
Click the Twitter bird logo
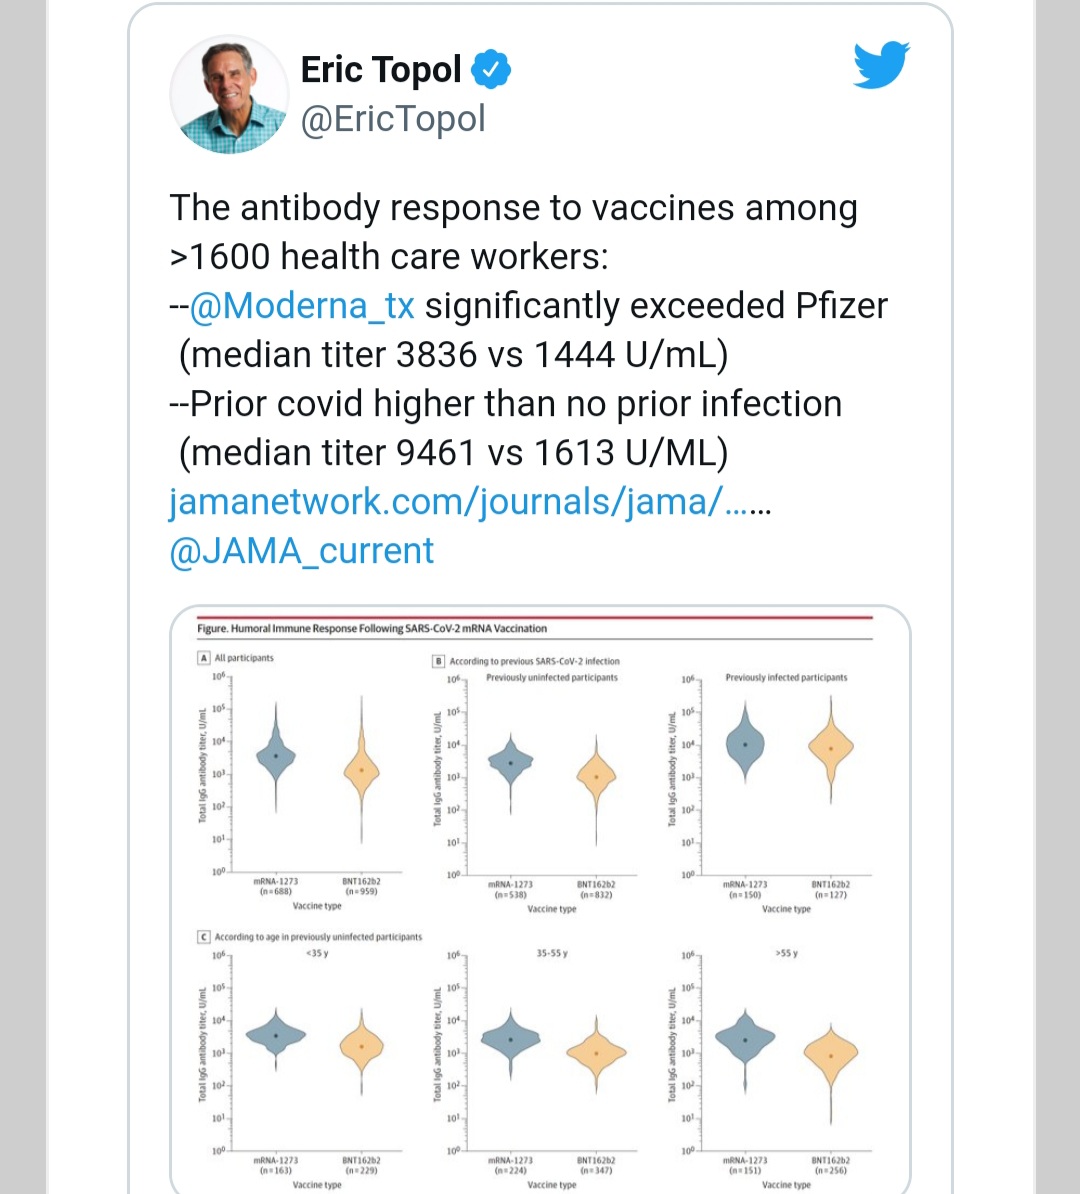click(x=881, y=64)
